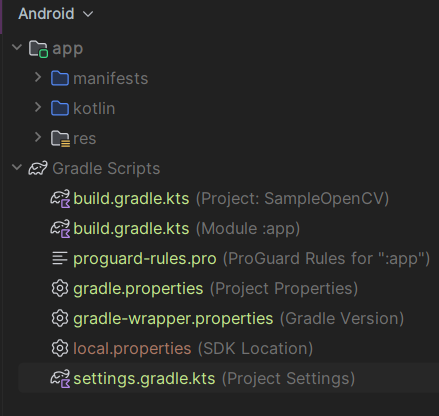This screenshot has width=439, height=416.
Task: Select the gradle.properties file
Action: click(x=138, y=289)
